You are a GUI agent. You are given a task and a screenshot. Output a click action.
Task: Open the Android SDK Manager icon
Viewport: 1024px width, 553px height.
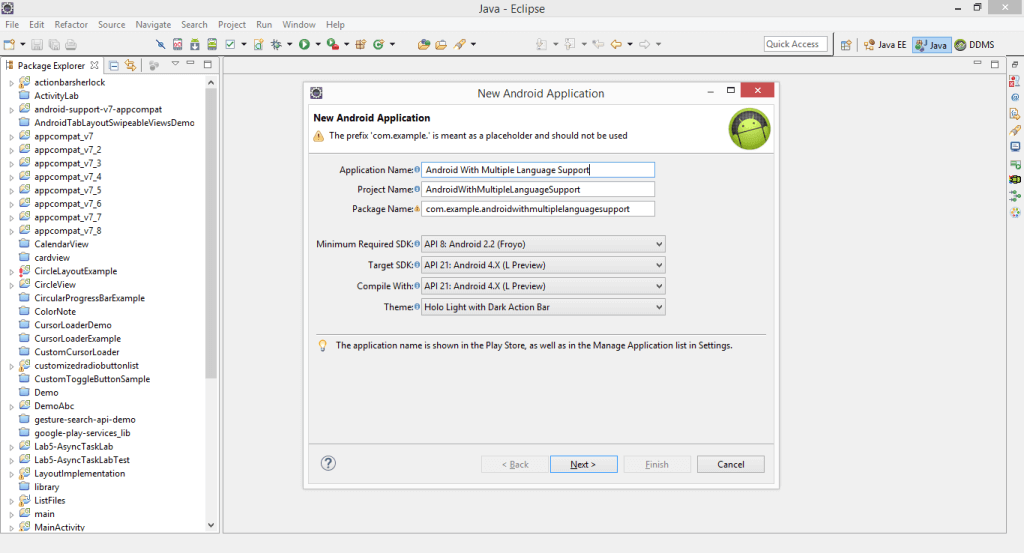(195, 44)
